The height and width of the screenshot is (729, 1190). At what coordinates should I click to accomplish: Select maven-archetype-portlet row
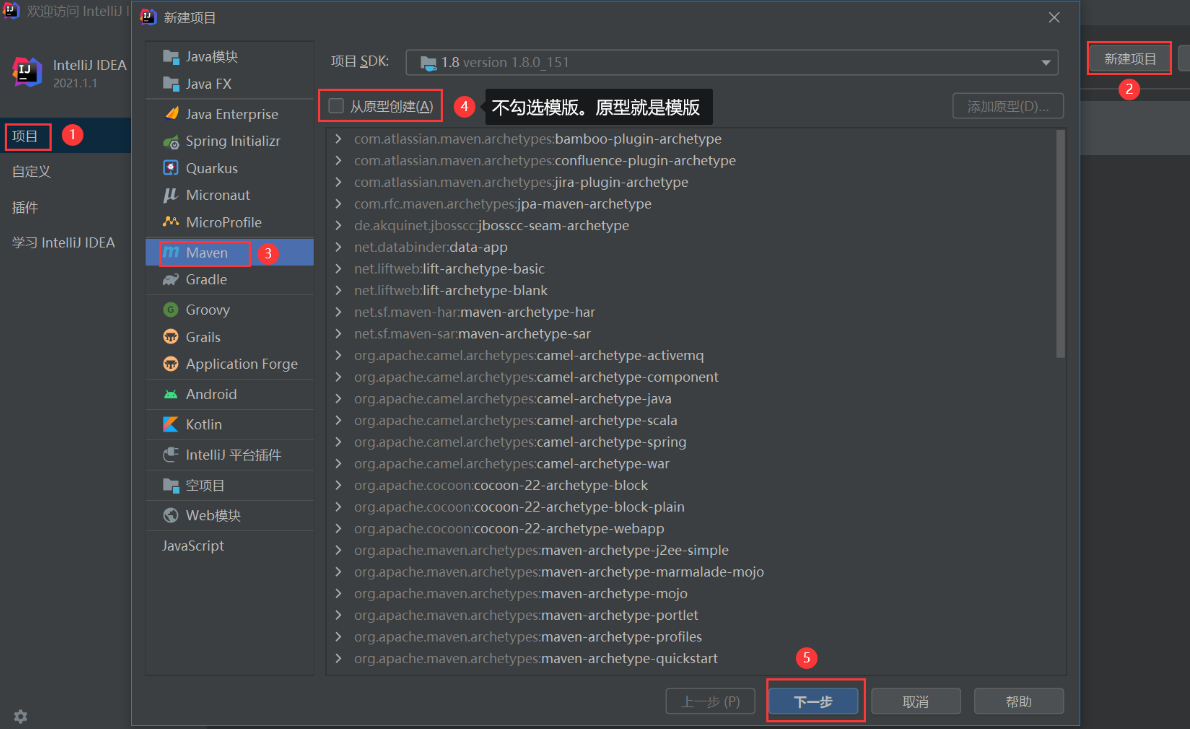tap(691, 615)
